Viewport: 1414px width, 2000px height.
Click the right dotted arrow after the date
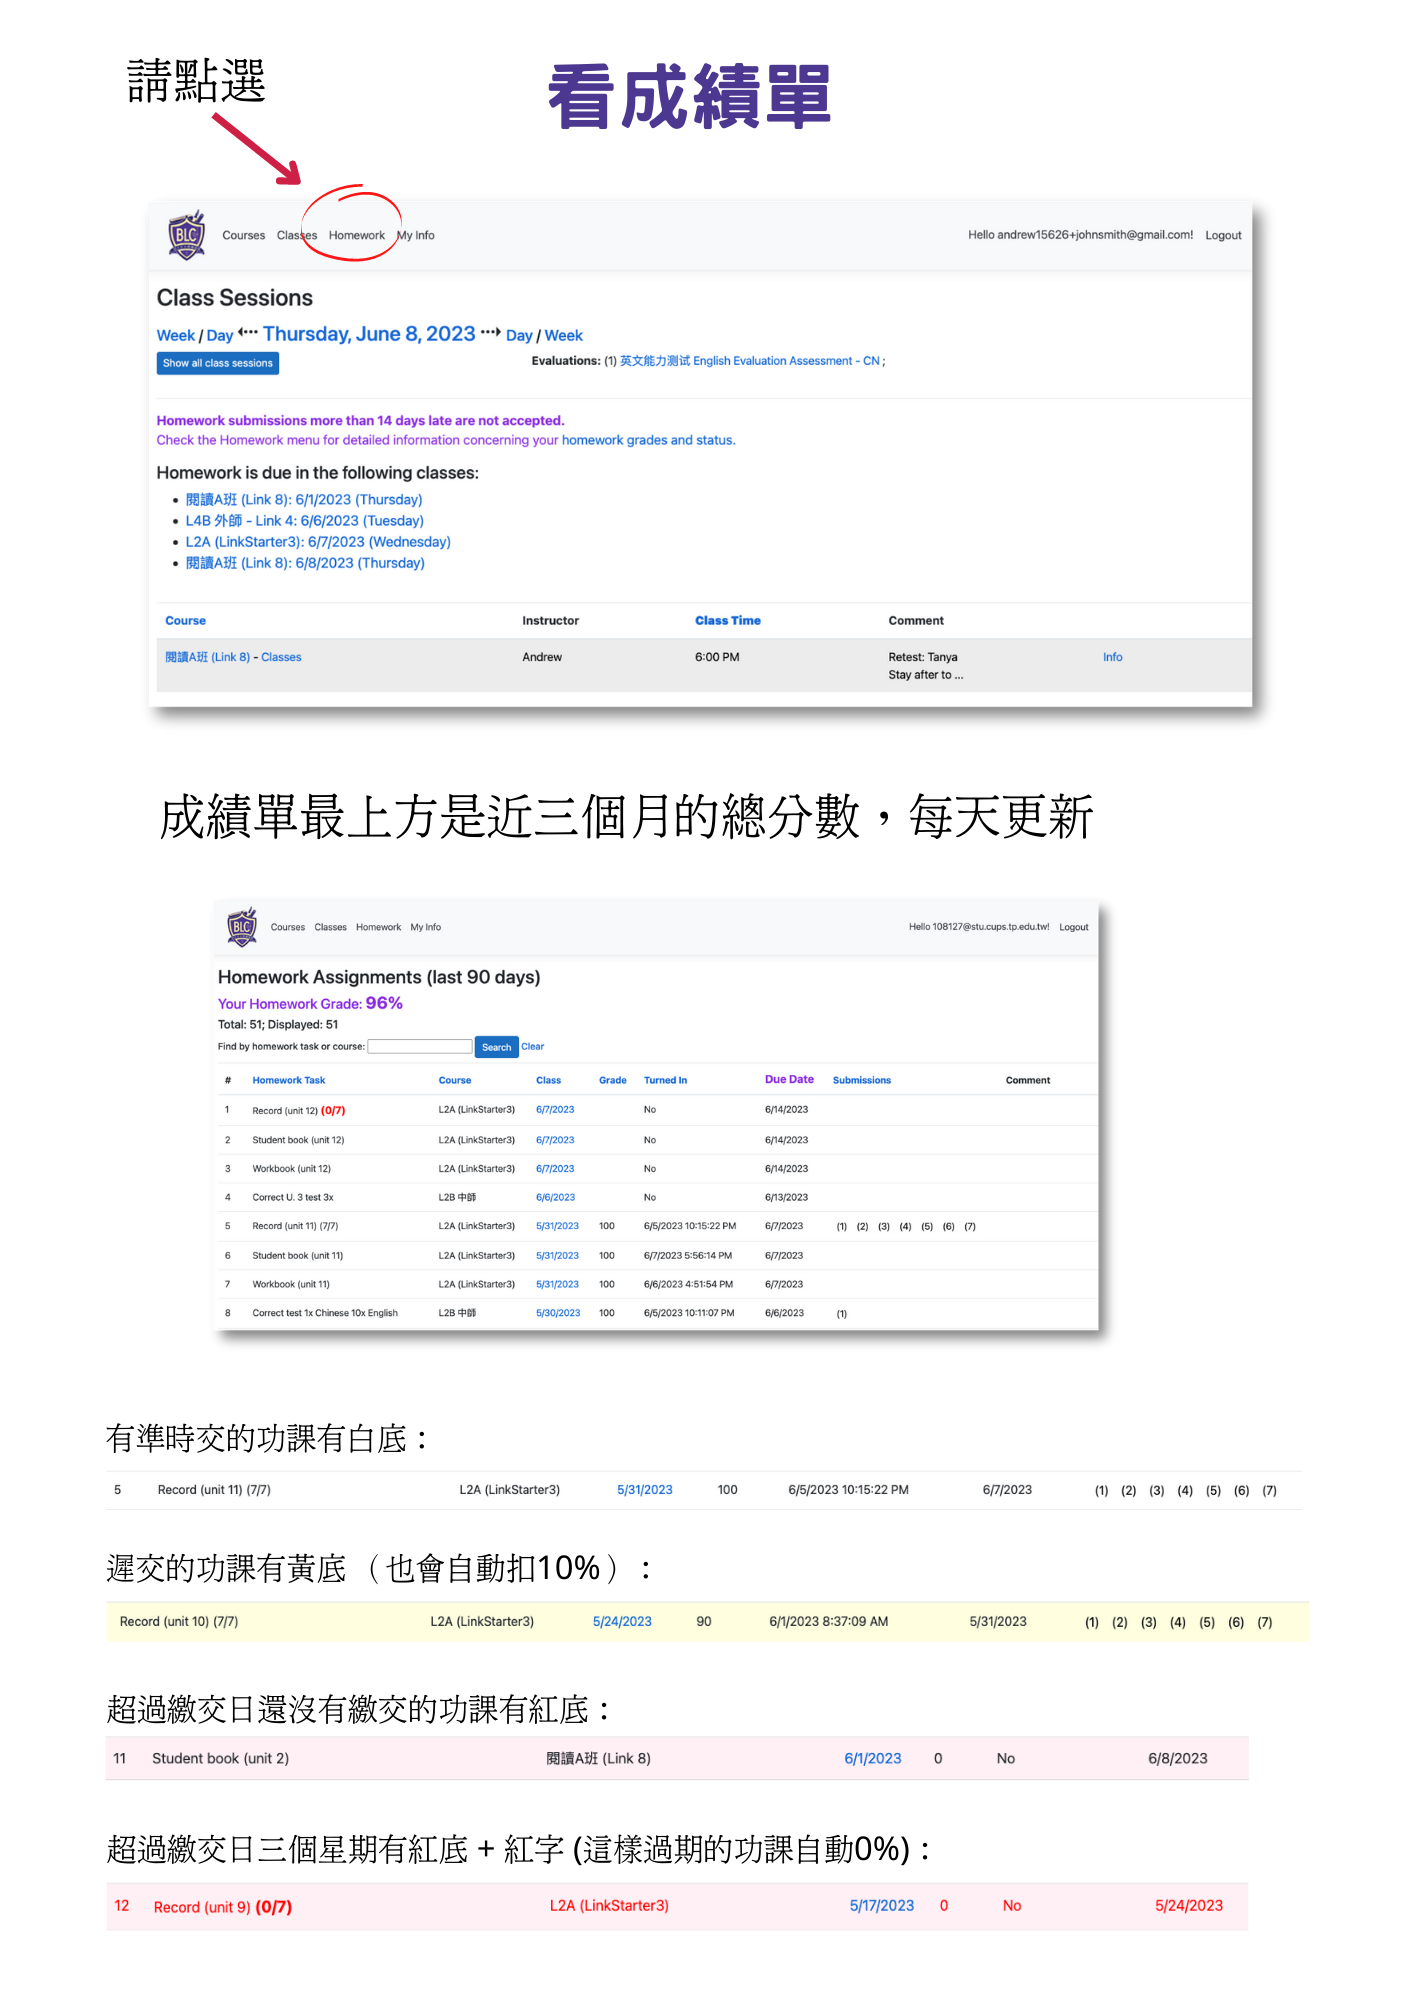[x=490, y=333]
